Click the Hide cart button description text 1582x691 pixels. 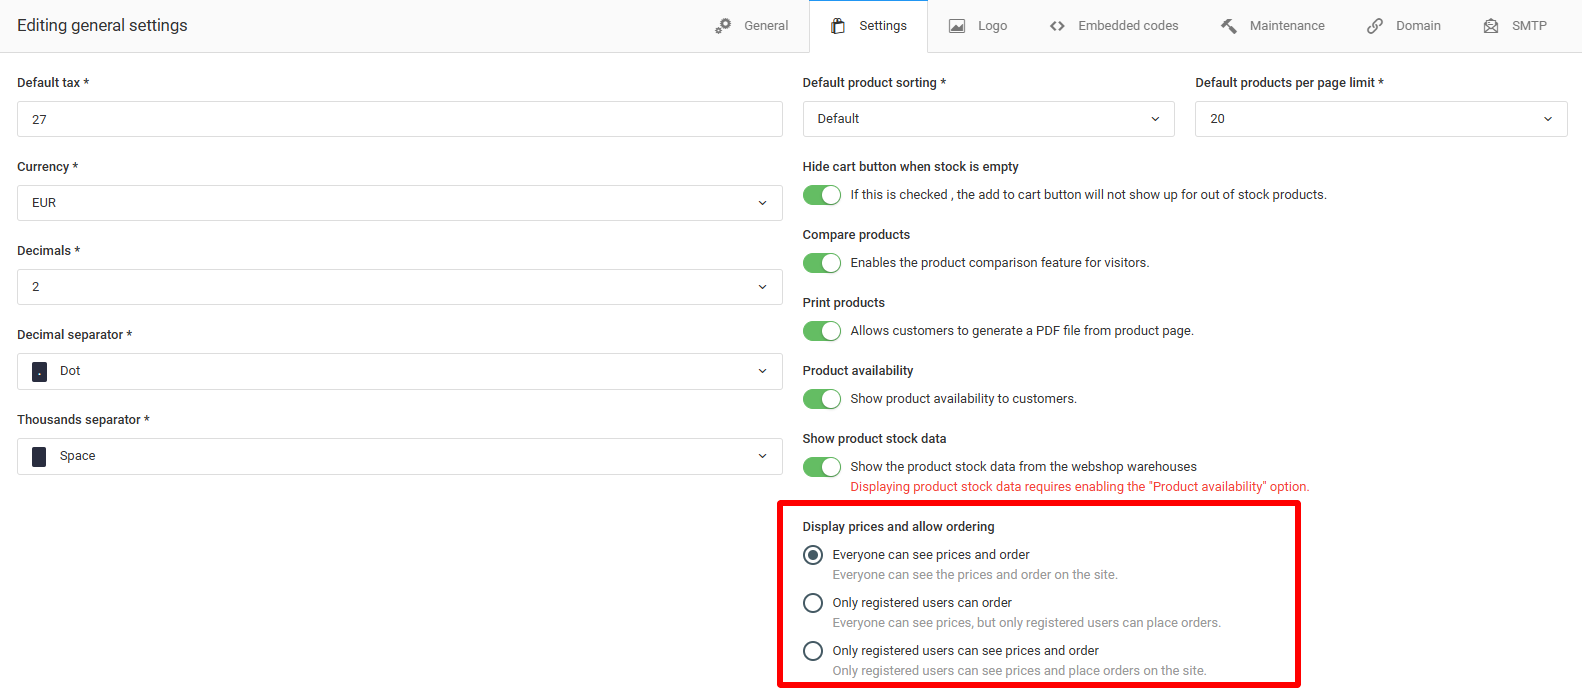[x=1089, y=195]
